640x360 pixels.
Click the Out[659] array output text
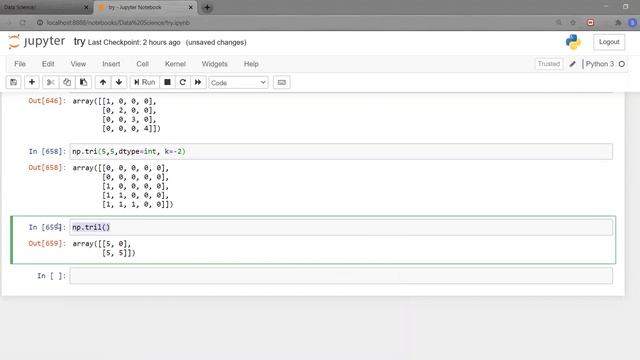pyautogui.click(x=104, y=248)
